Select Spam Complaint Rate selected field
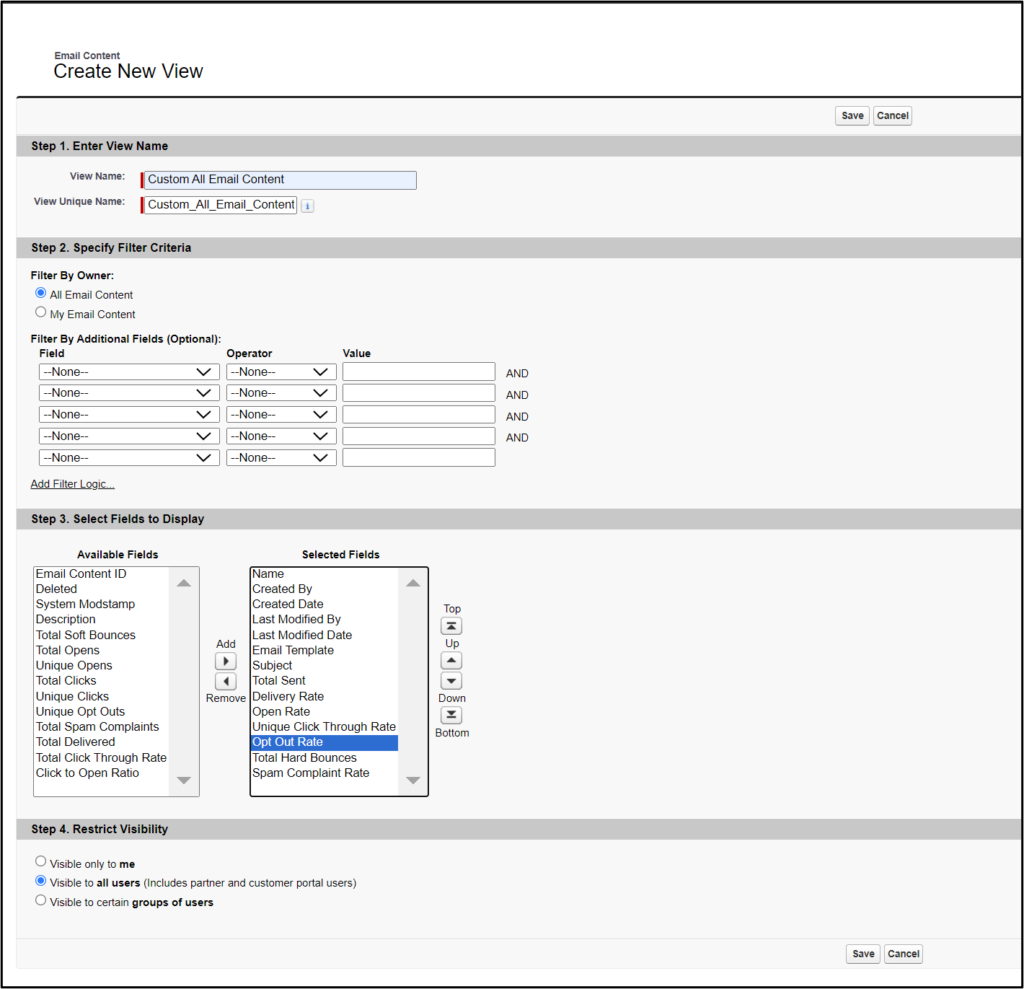This screenshot has height=989, width=1024. point(325,773)
